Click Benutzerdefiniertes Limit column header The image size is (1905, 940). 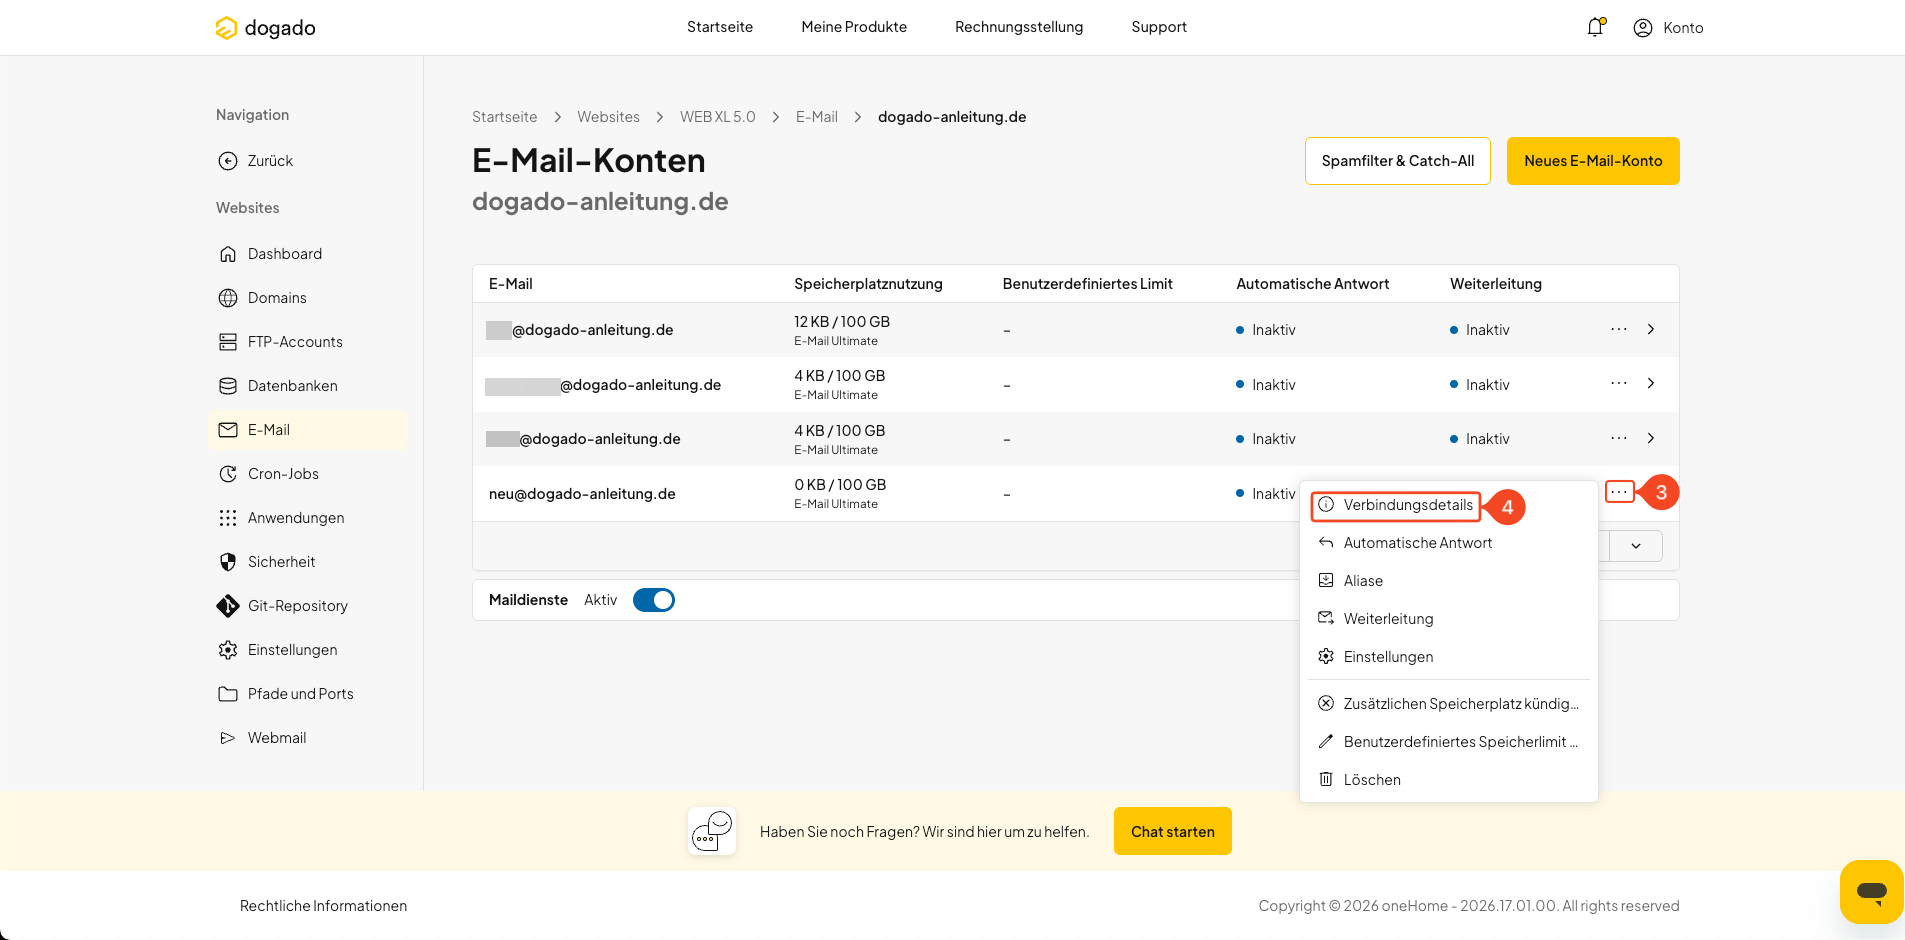[x=1088, y=284]
